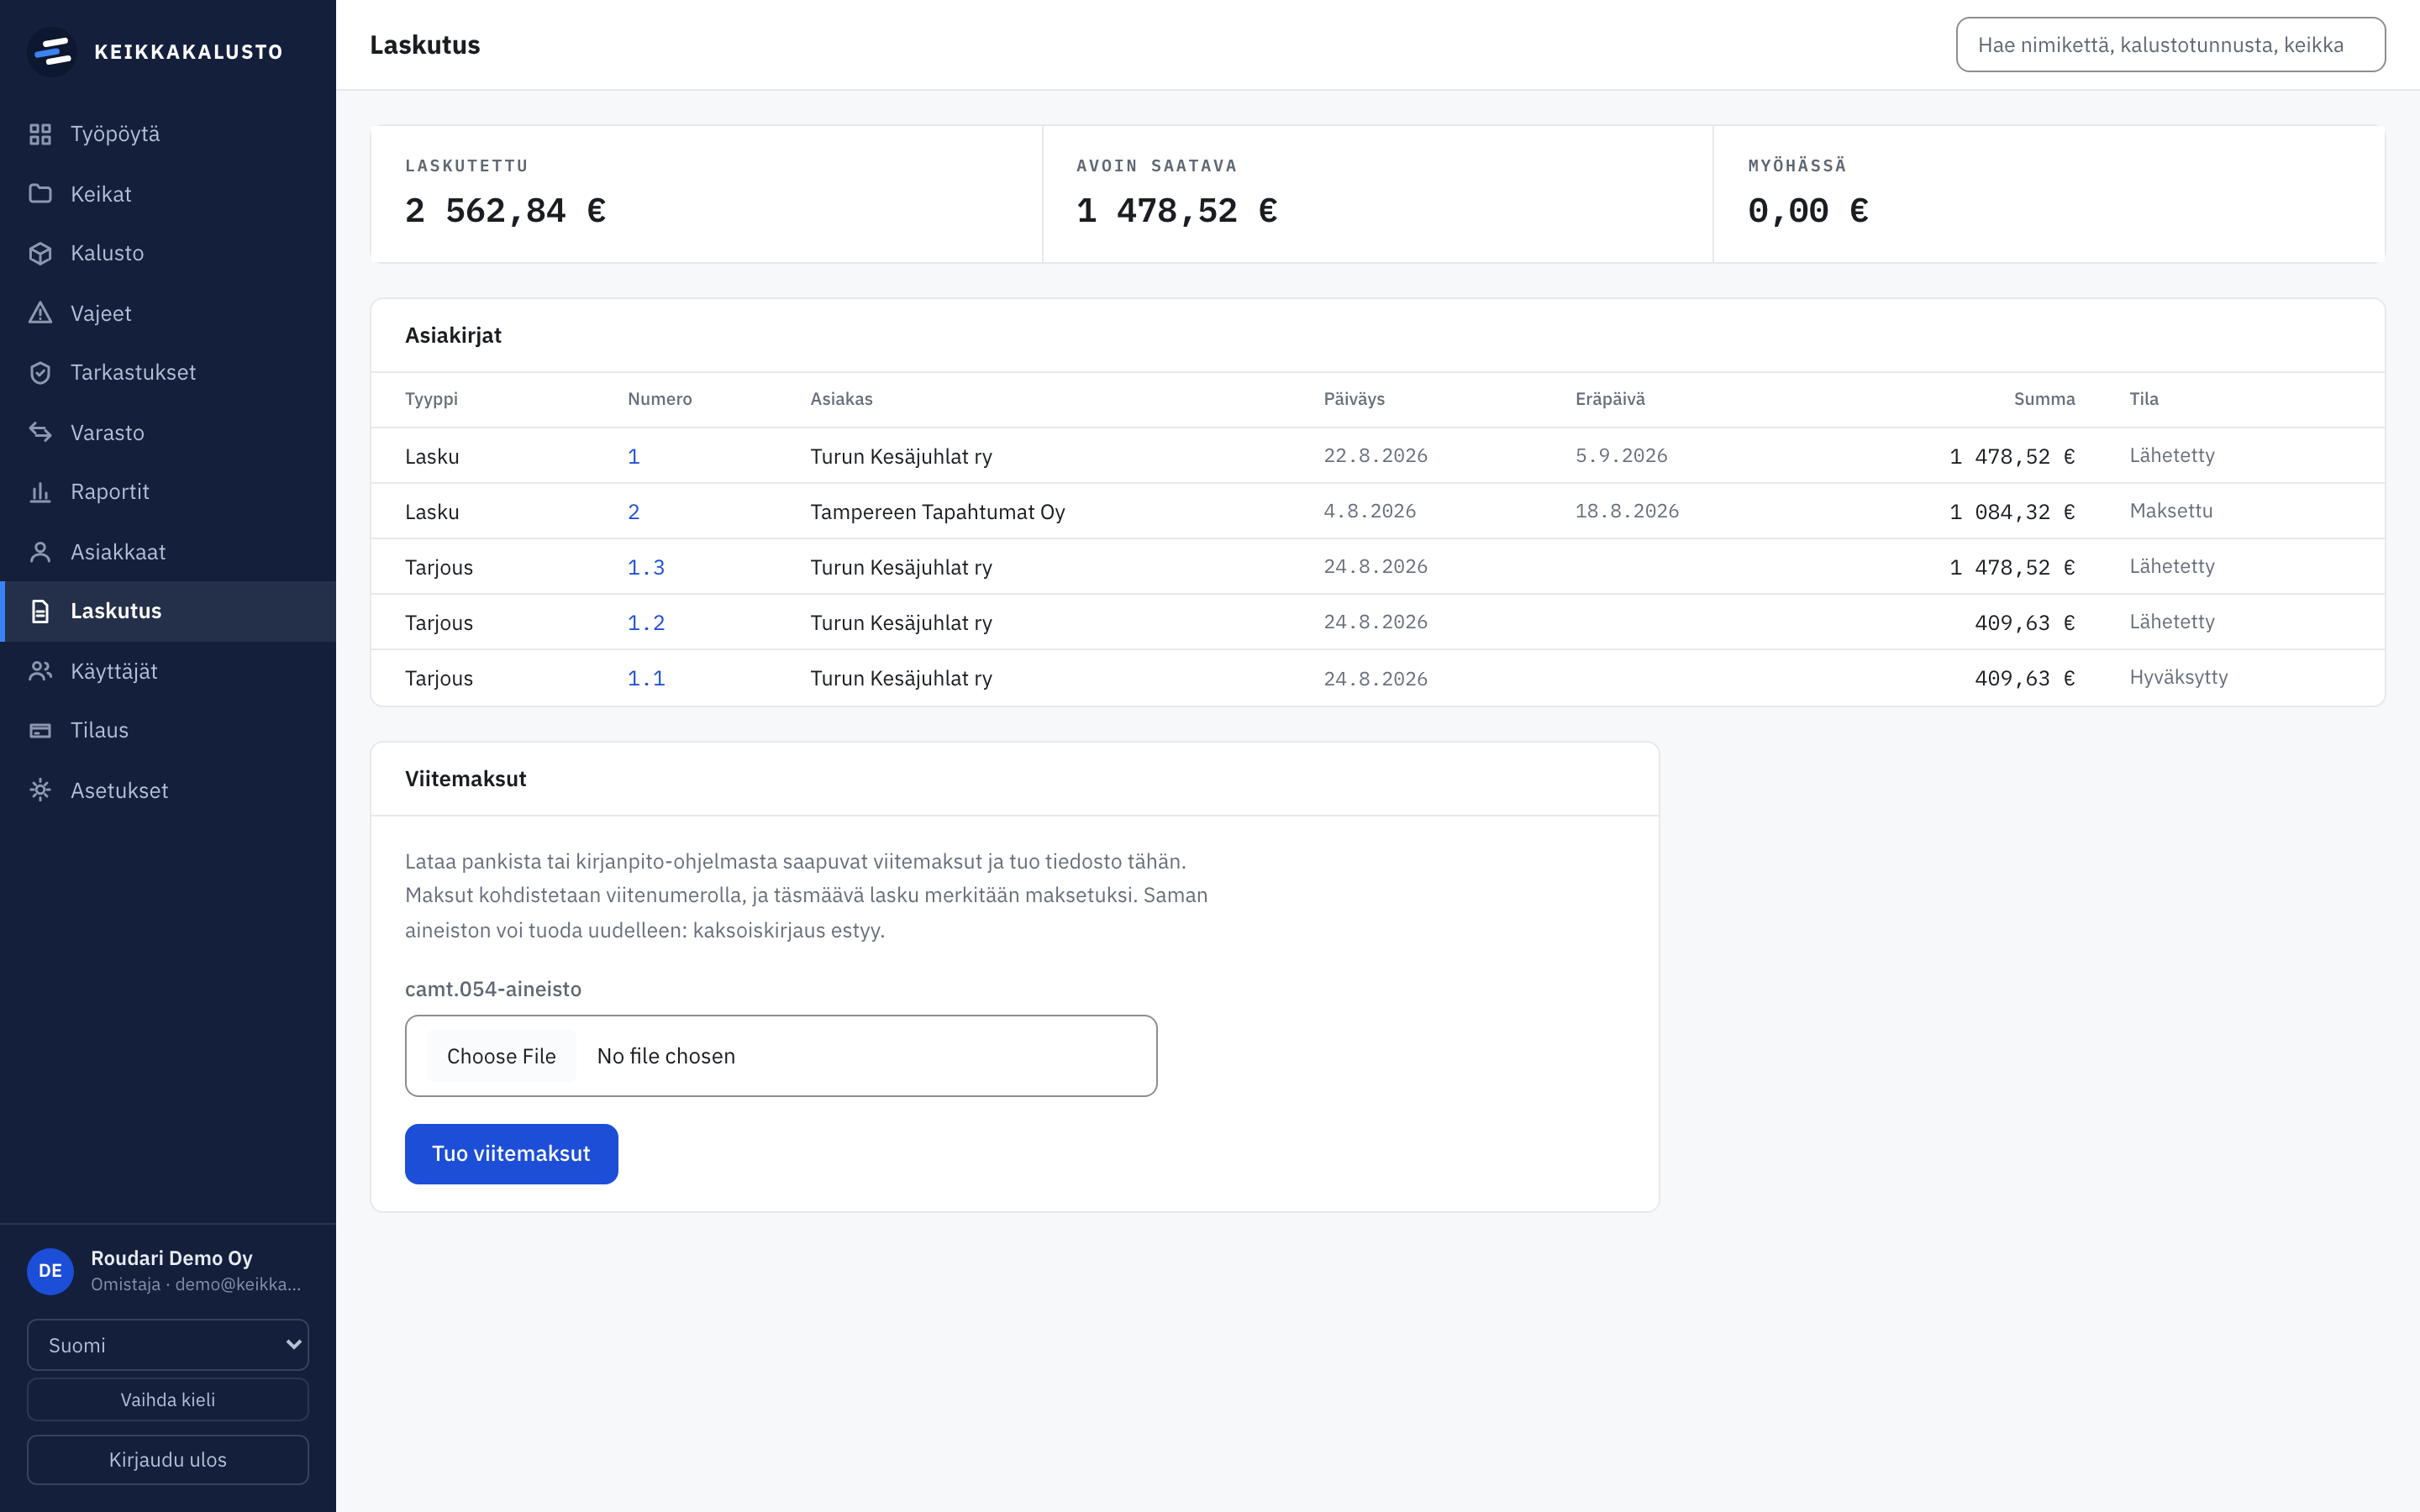The width and height of the screenshot is (2420, 1512).
Task: Click the Asiakkaat person icon
Action: tap(40, 552)
